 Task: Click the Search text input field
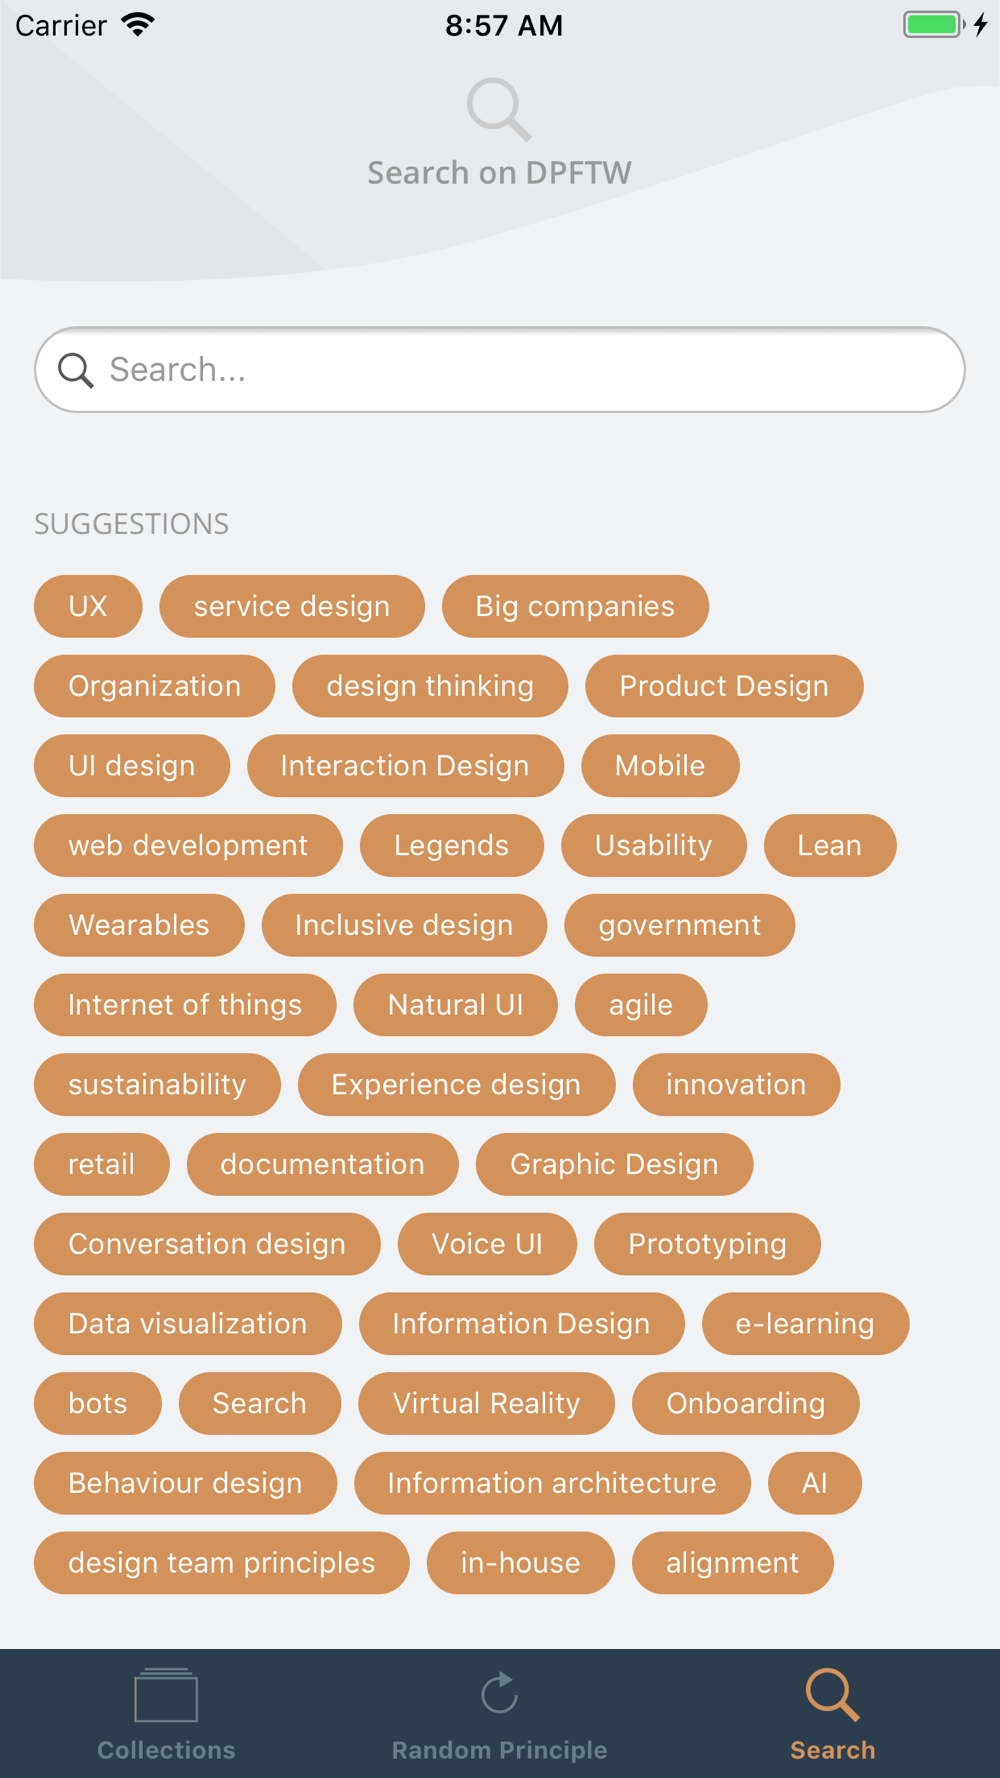[520, 370]
